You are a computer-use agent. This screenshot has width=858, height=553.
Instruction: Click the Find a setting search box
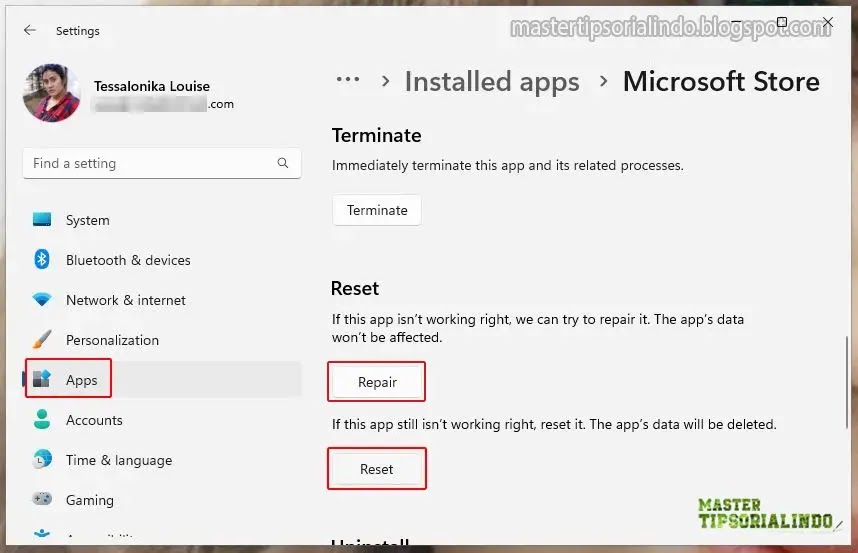[x=162, y=163]
